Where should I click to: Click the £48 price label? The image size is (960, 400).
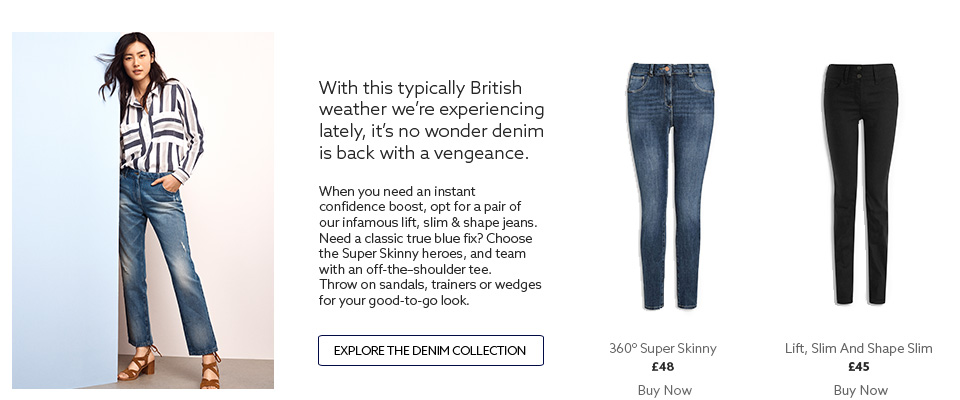point(663,367)
